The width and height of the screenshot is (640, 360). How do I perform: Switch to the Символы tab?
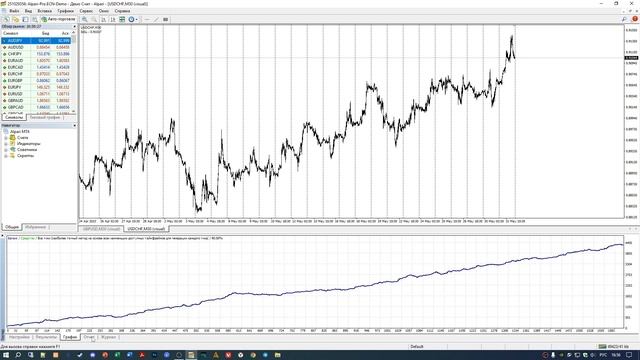[14, 118]
